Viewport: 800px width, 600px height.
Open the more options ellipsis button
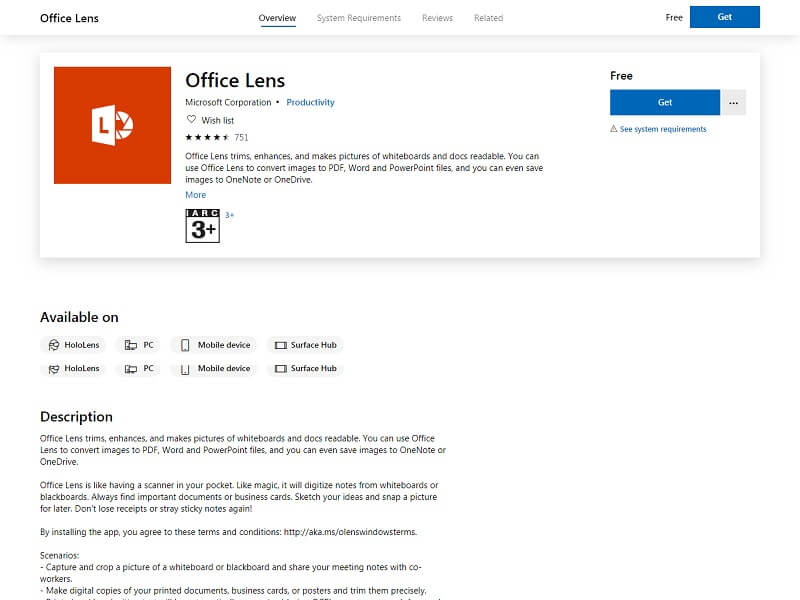click(x=733, y=103)
